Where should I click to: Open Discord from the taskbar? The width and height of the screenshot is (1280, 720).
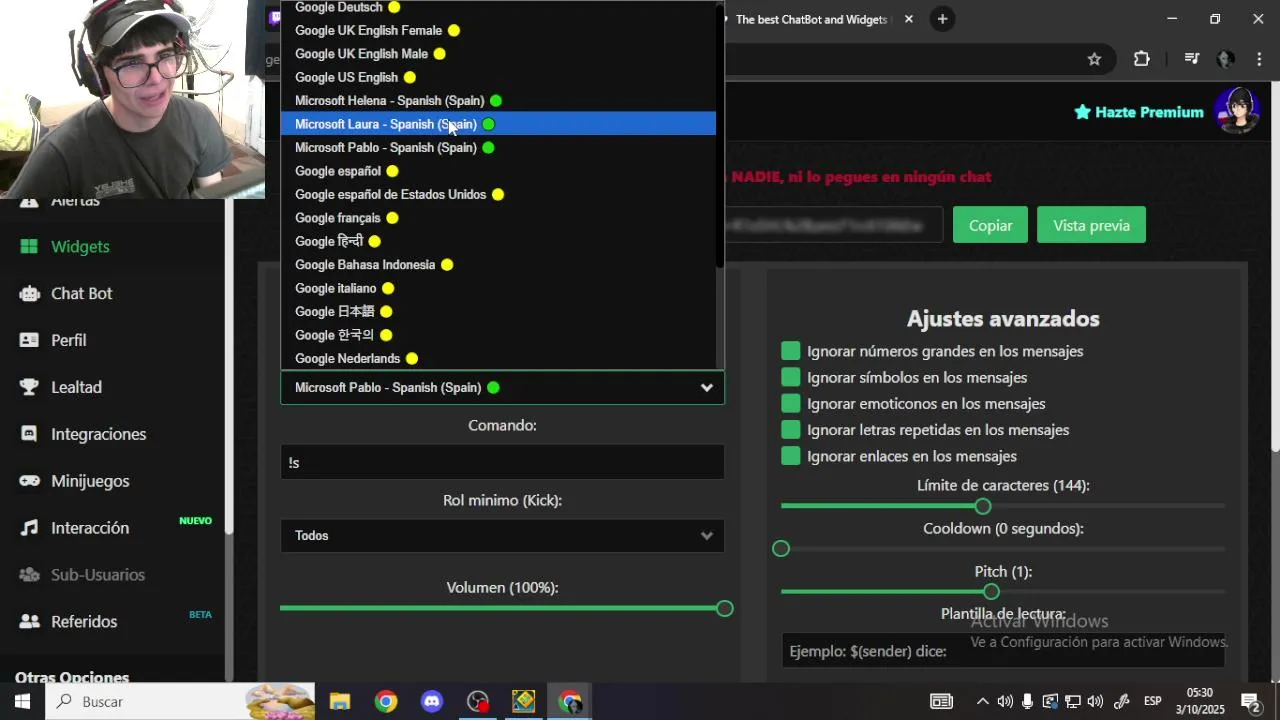[432, 702]
